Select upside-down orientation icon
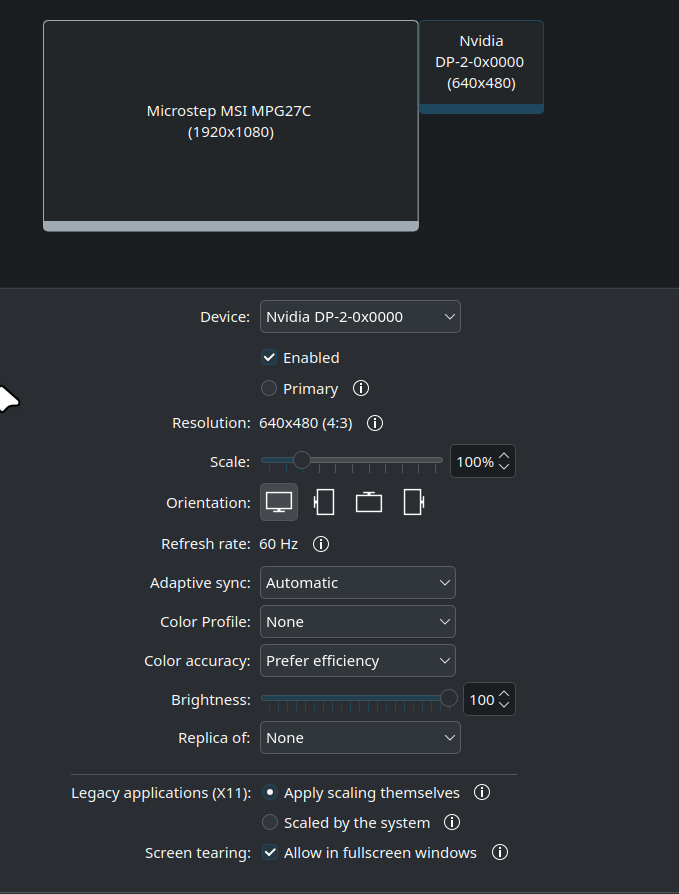 pos(369,502)
